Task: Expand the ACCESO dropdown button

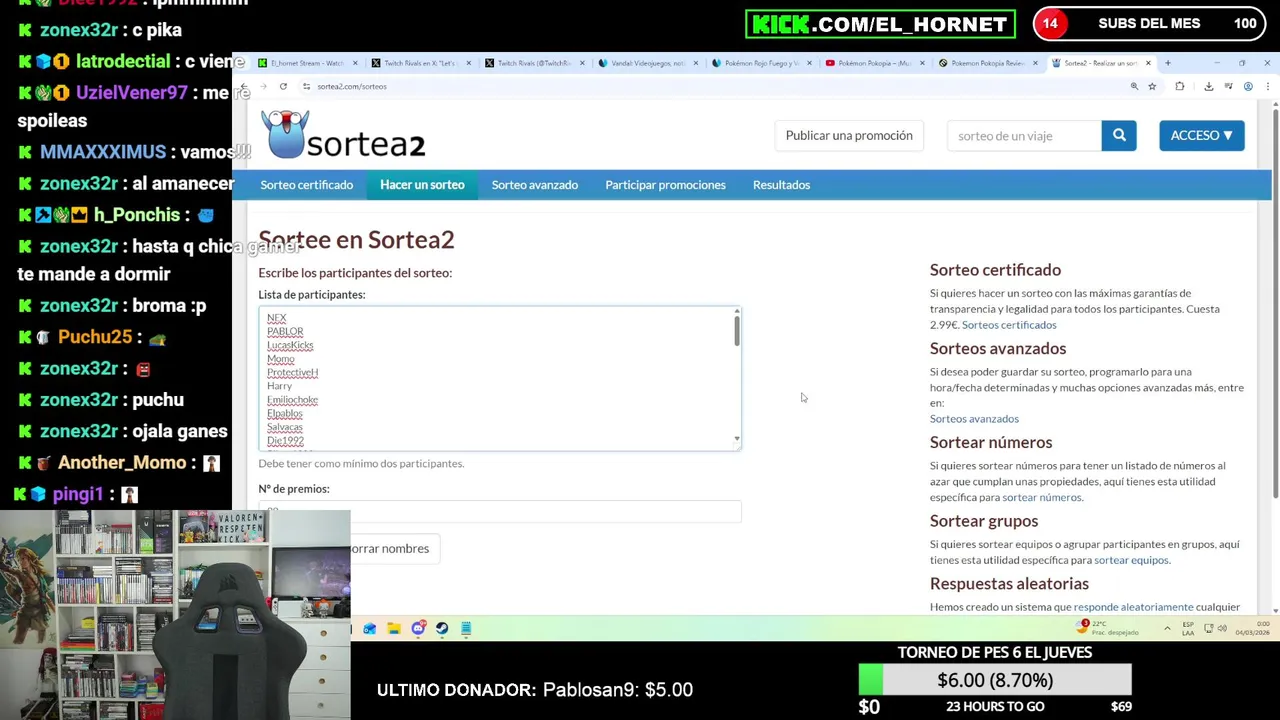Action: (1202, 135)
